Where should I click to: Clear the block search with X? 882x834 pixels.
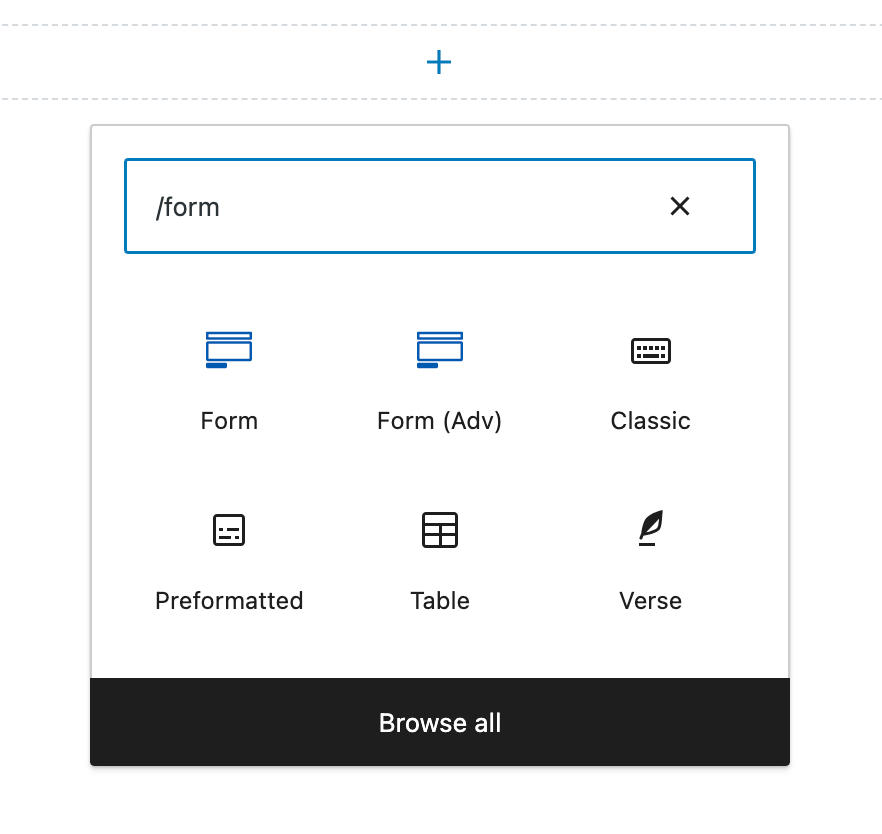coord(680,206)
